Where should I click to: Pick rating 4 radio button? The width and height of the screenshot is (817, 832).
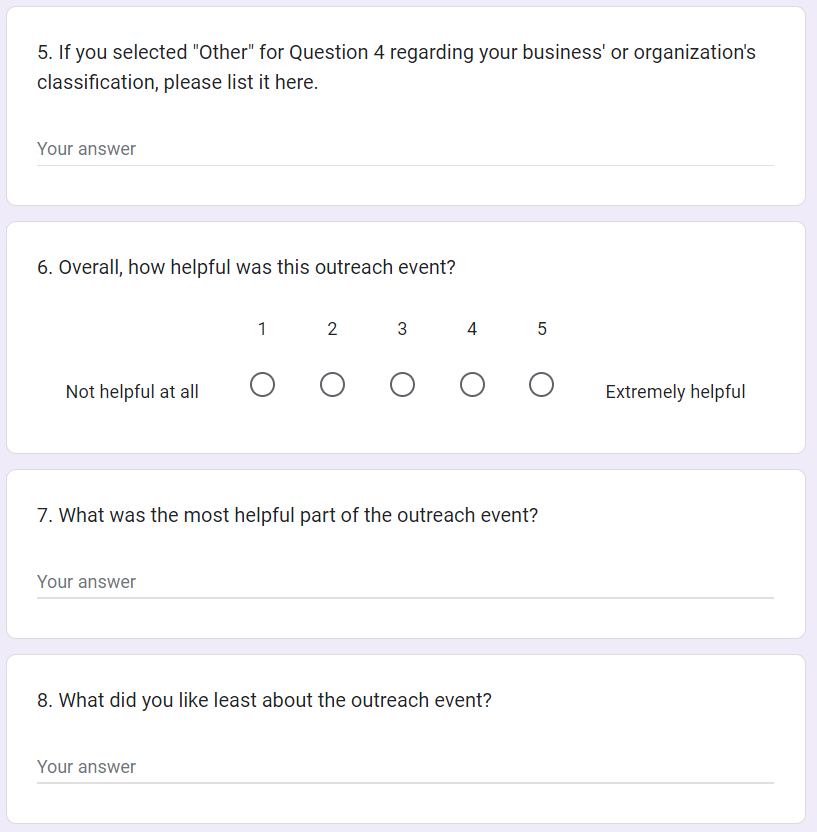pyautogui.click(x=472, y=385)
